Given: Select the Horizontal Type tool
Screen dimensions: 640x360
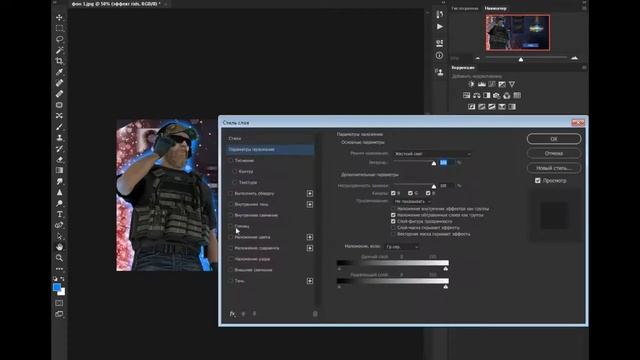Looking at the screenshot, I should point(60,214).
